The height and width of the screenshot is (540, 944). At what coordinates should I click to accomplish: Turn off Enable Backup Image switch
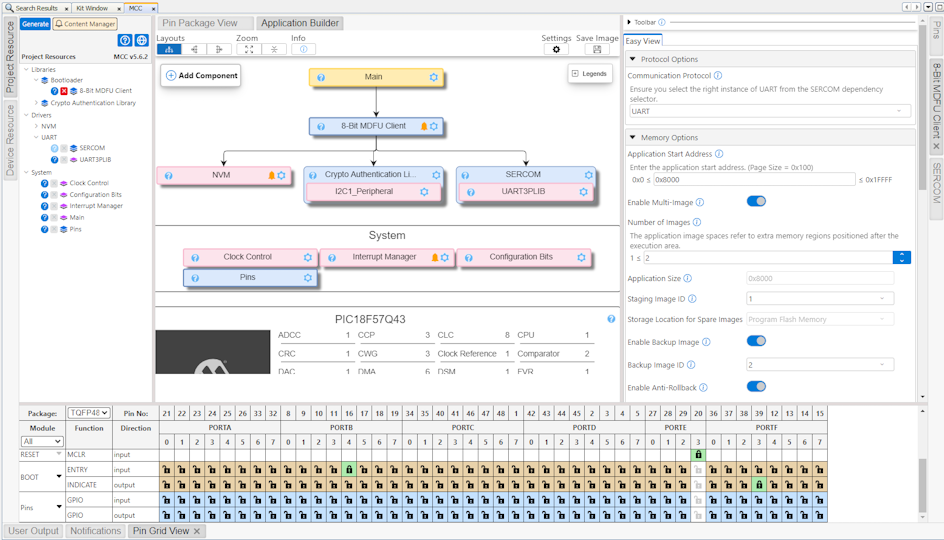(x=756, y=341)
